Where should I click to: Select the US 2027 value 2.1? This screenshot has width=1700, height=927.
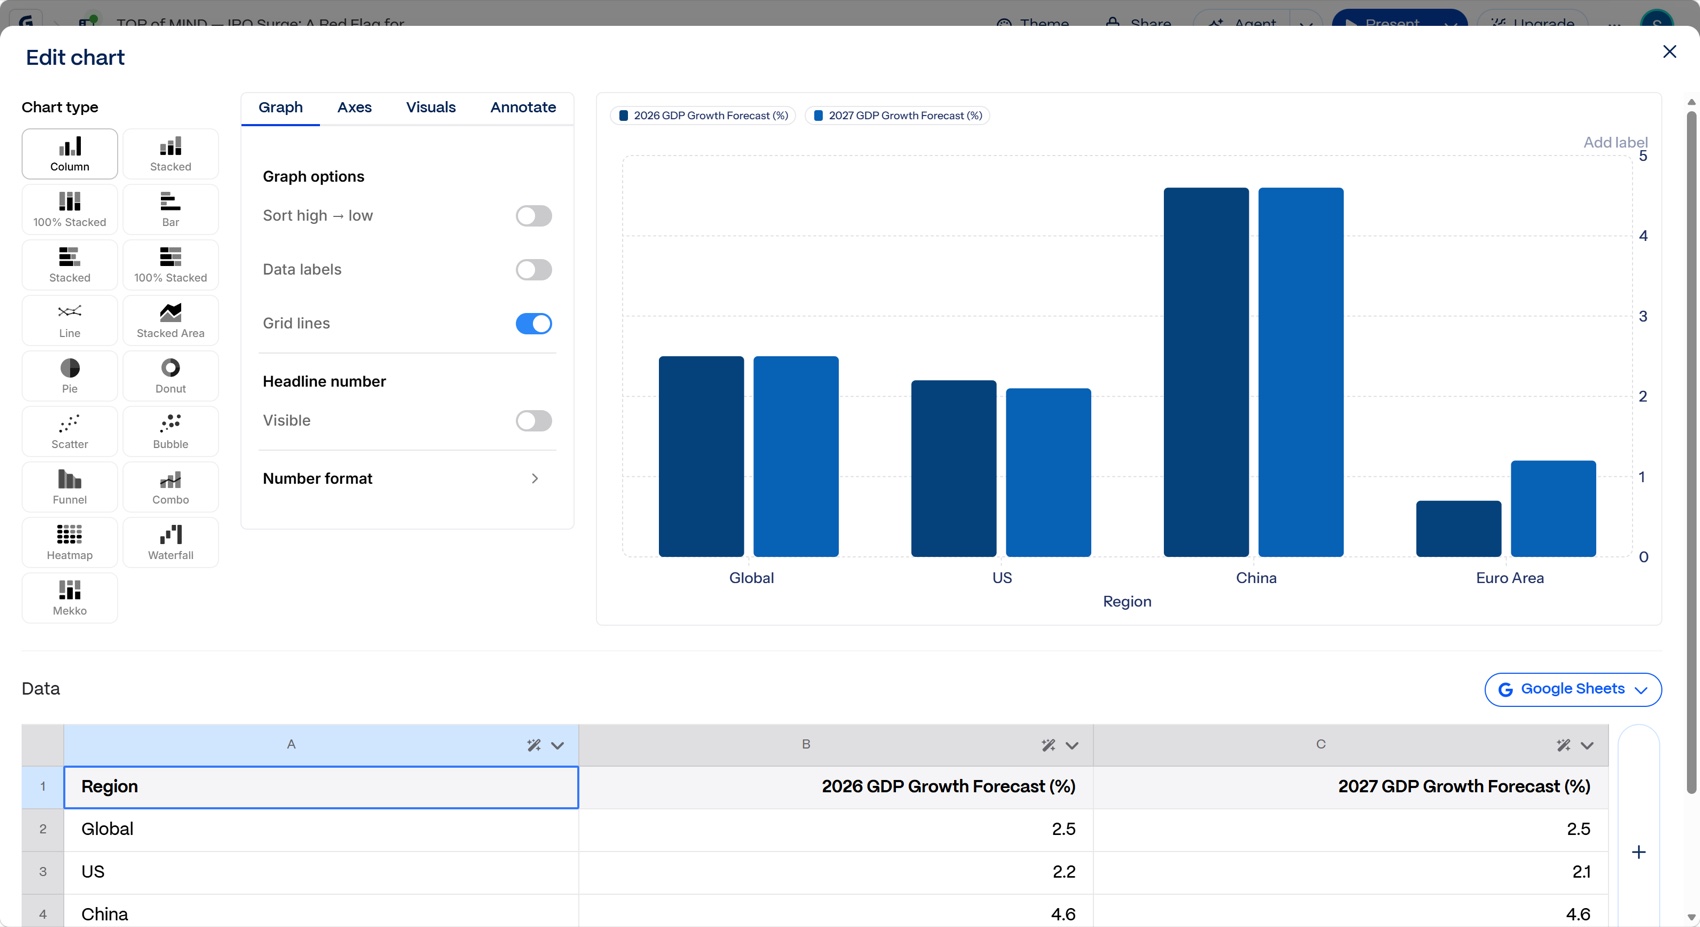[1351, 872]
